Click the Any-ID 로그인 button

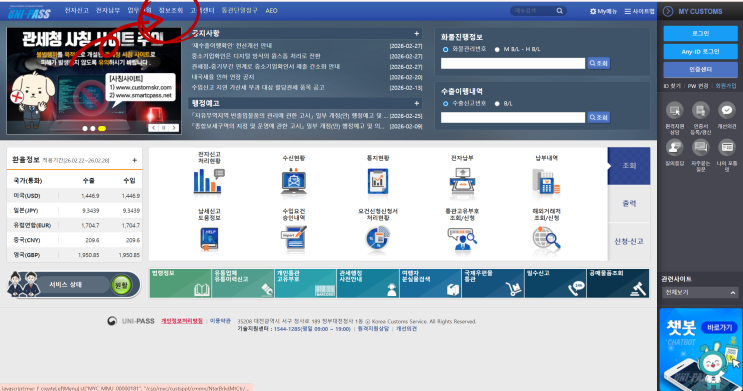(x=700, y=52)
